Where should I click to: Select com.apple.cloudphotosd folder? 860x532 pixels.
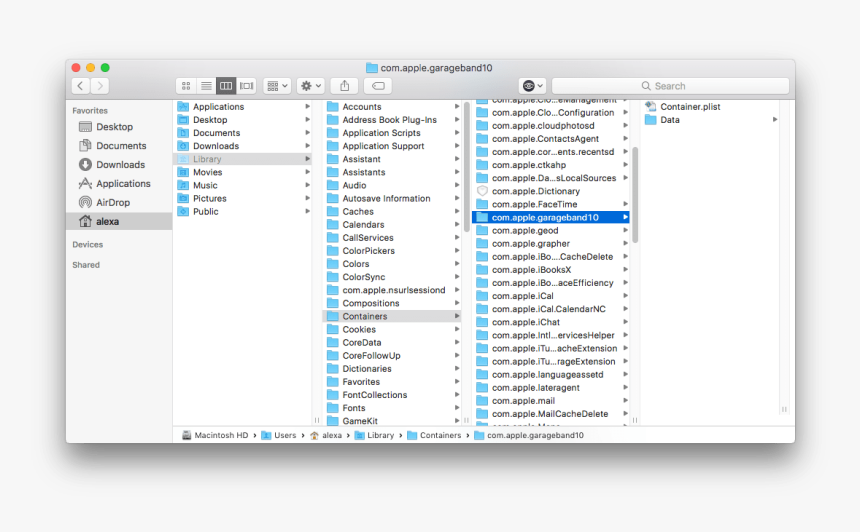[551, 126]
